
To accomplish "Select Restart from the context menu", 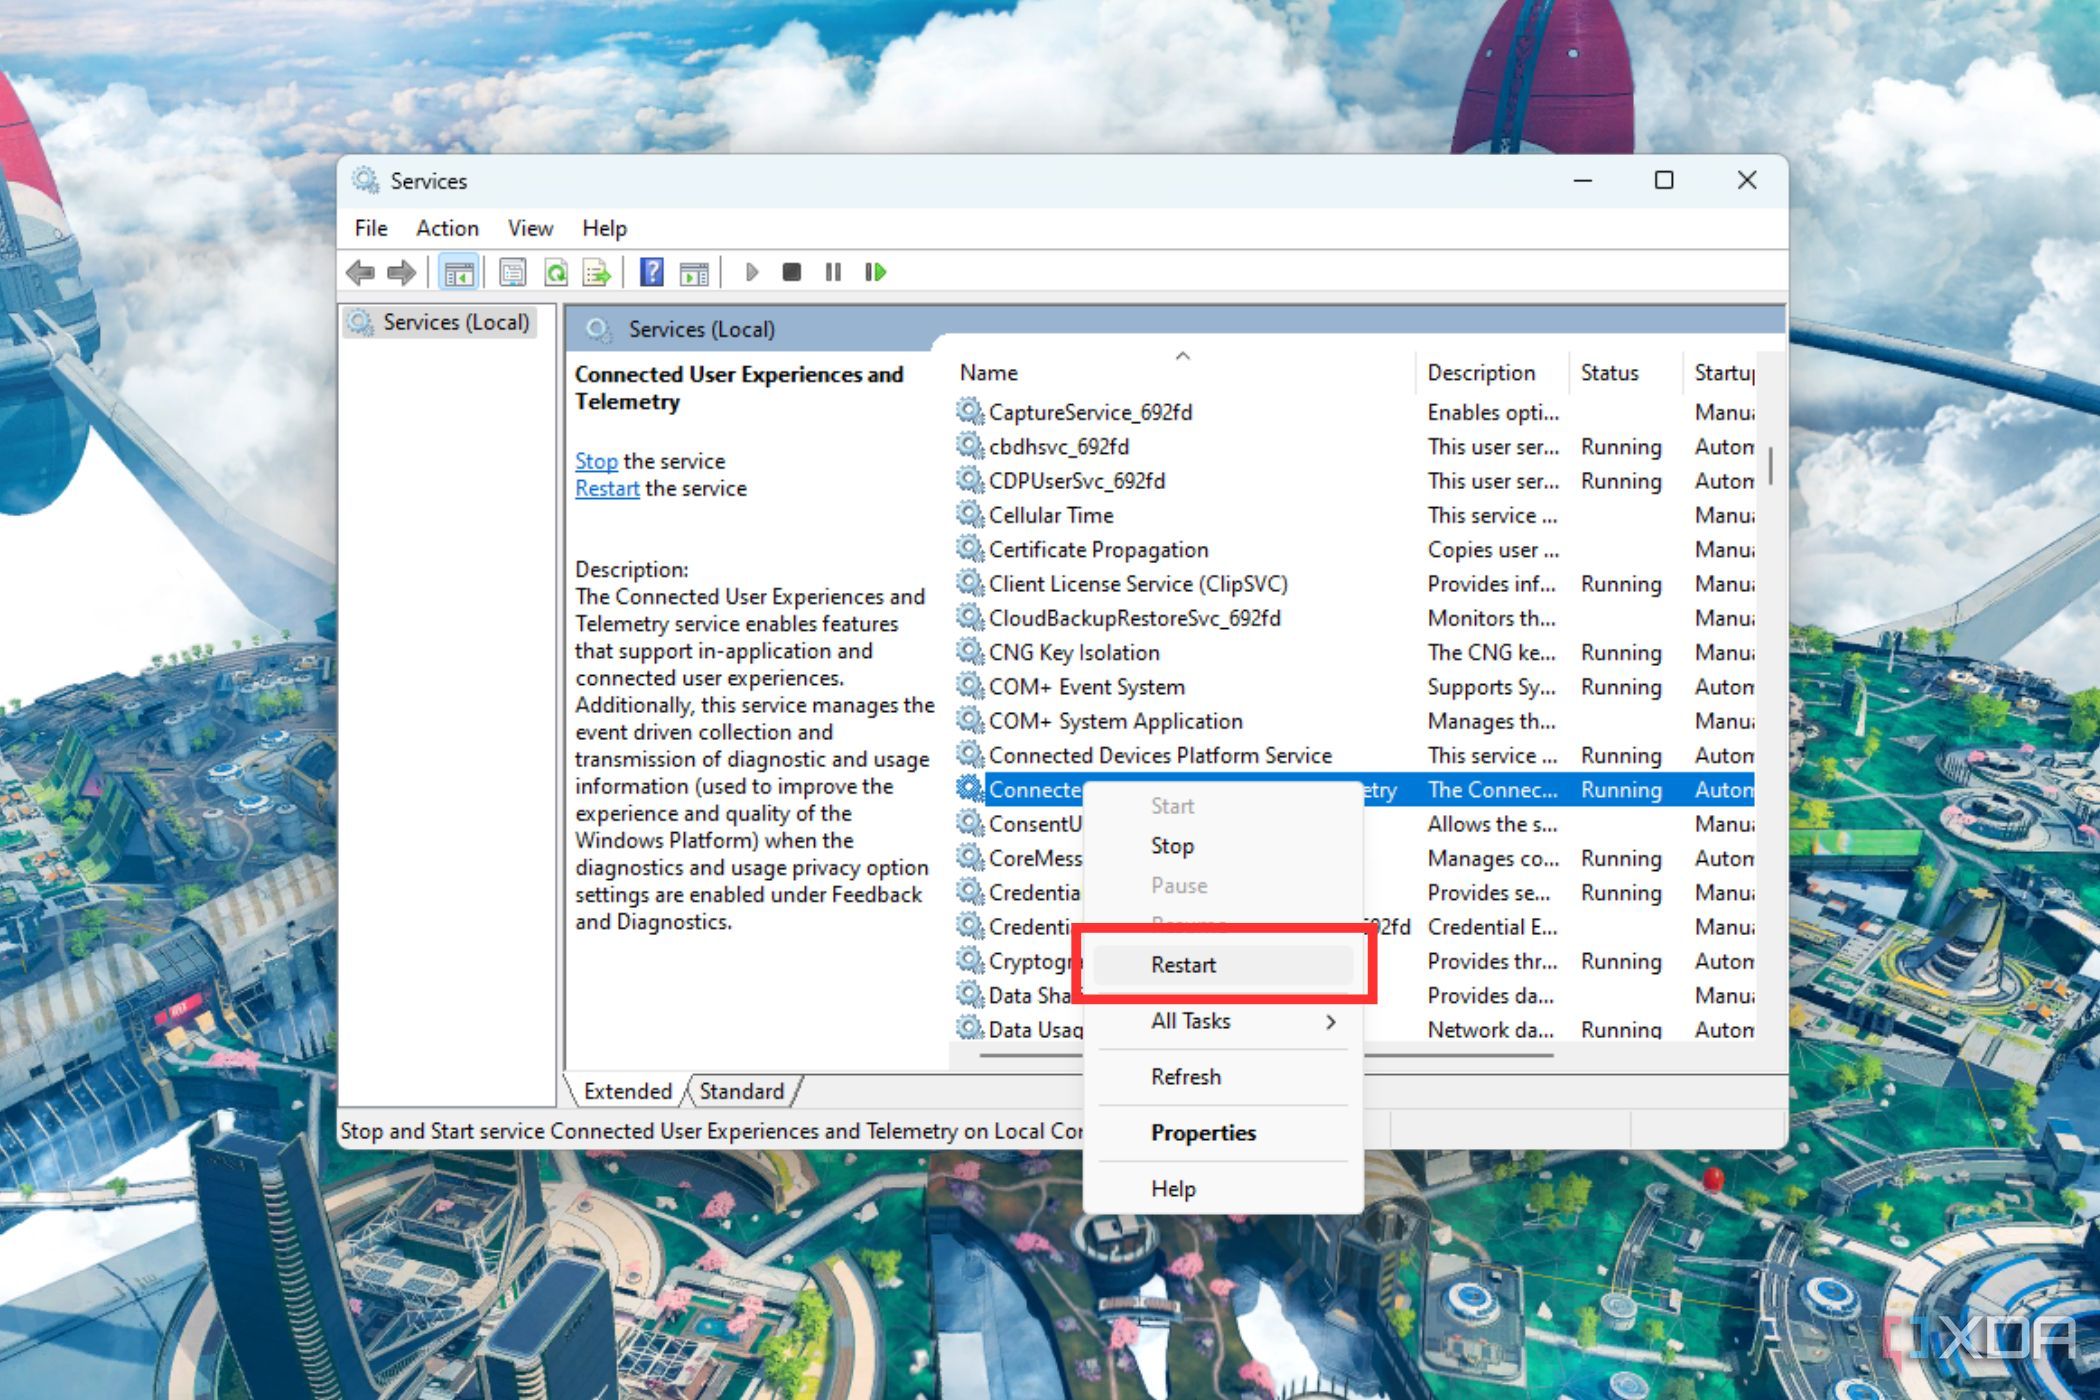I will tap(1183, 964).
